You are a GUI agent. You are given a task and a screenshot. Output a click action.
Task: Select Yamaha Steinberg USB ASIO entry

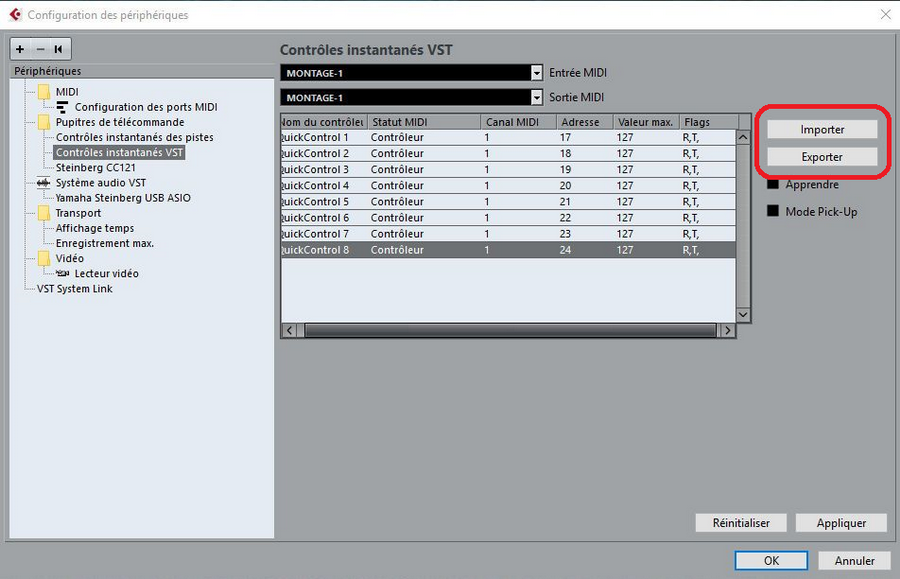coord(122,198)
